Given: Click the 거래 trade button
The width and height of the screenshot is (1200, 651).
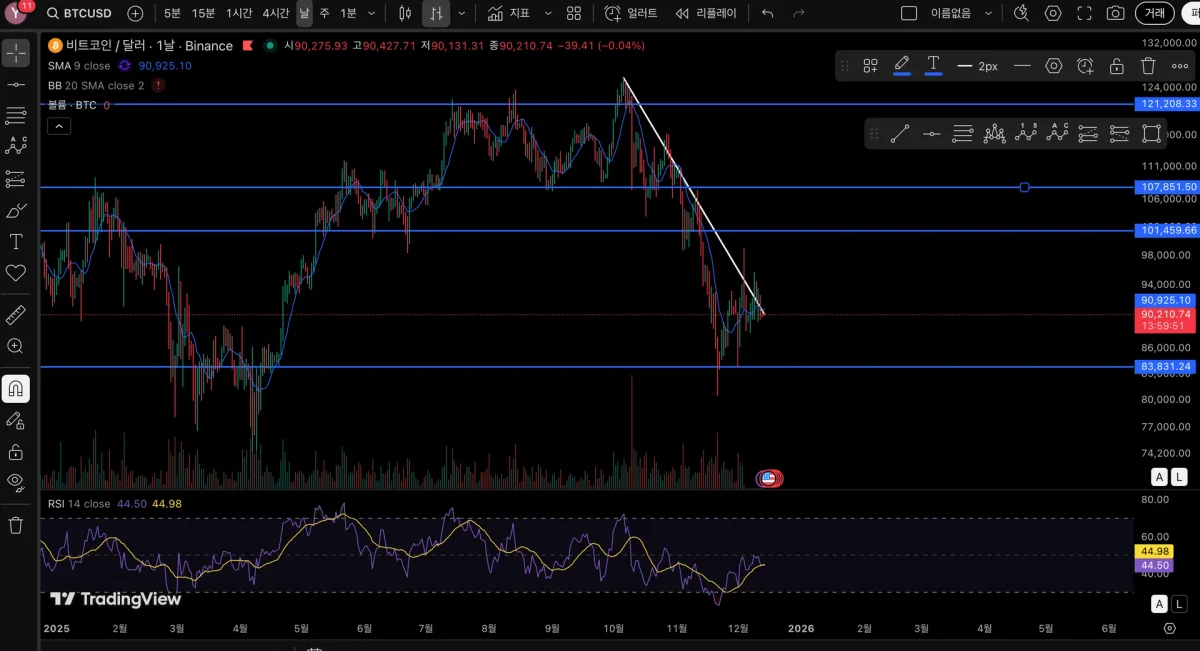Looking at the screenshot, I should pos(1155,13).
